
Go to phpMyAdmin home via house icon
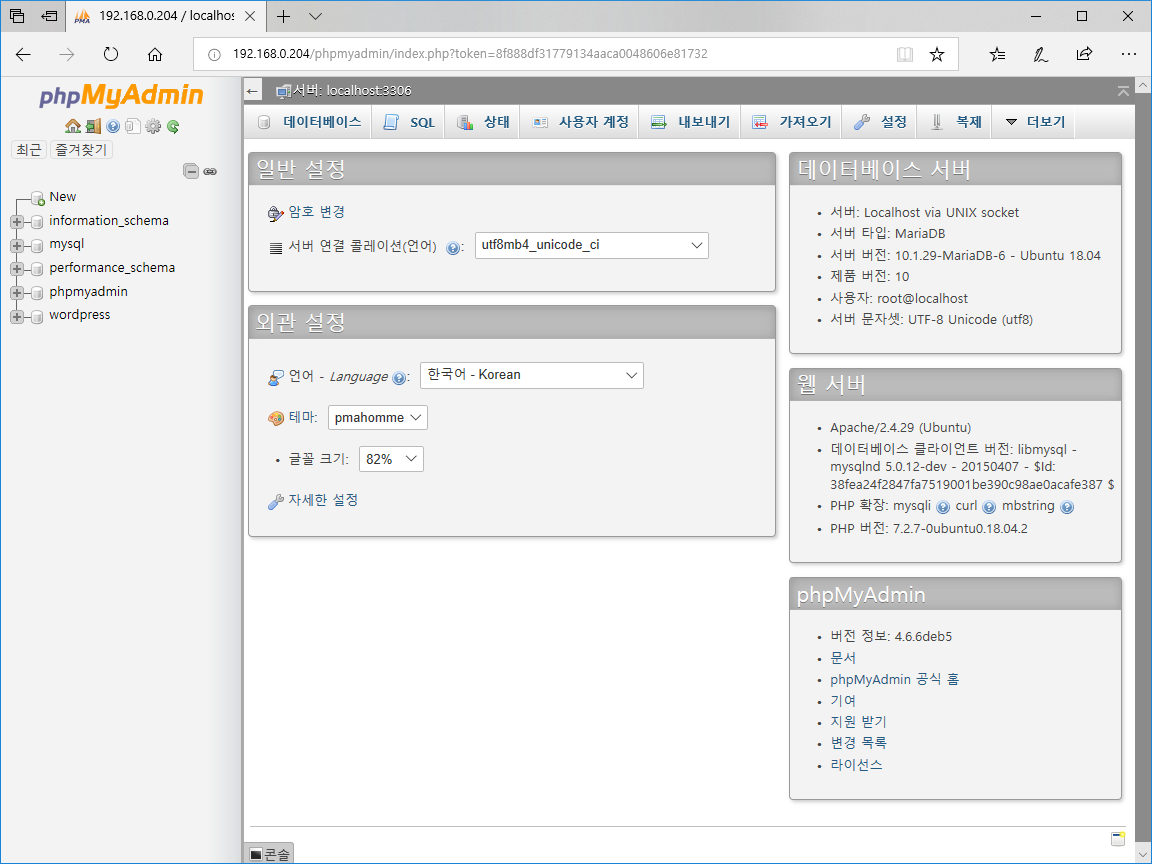tap(73, 126)
